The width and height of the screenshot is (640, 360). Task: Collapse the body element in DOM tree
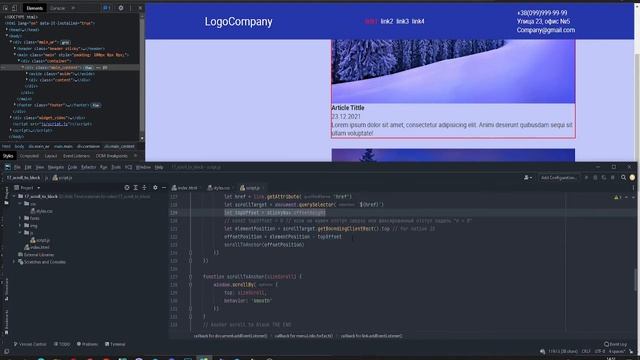[x=7, y=36]
